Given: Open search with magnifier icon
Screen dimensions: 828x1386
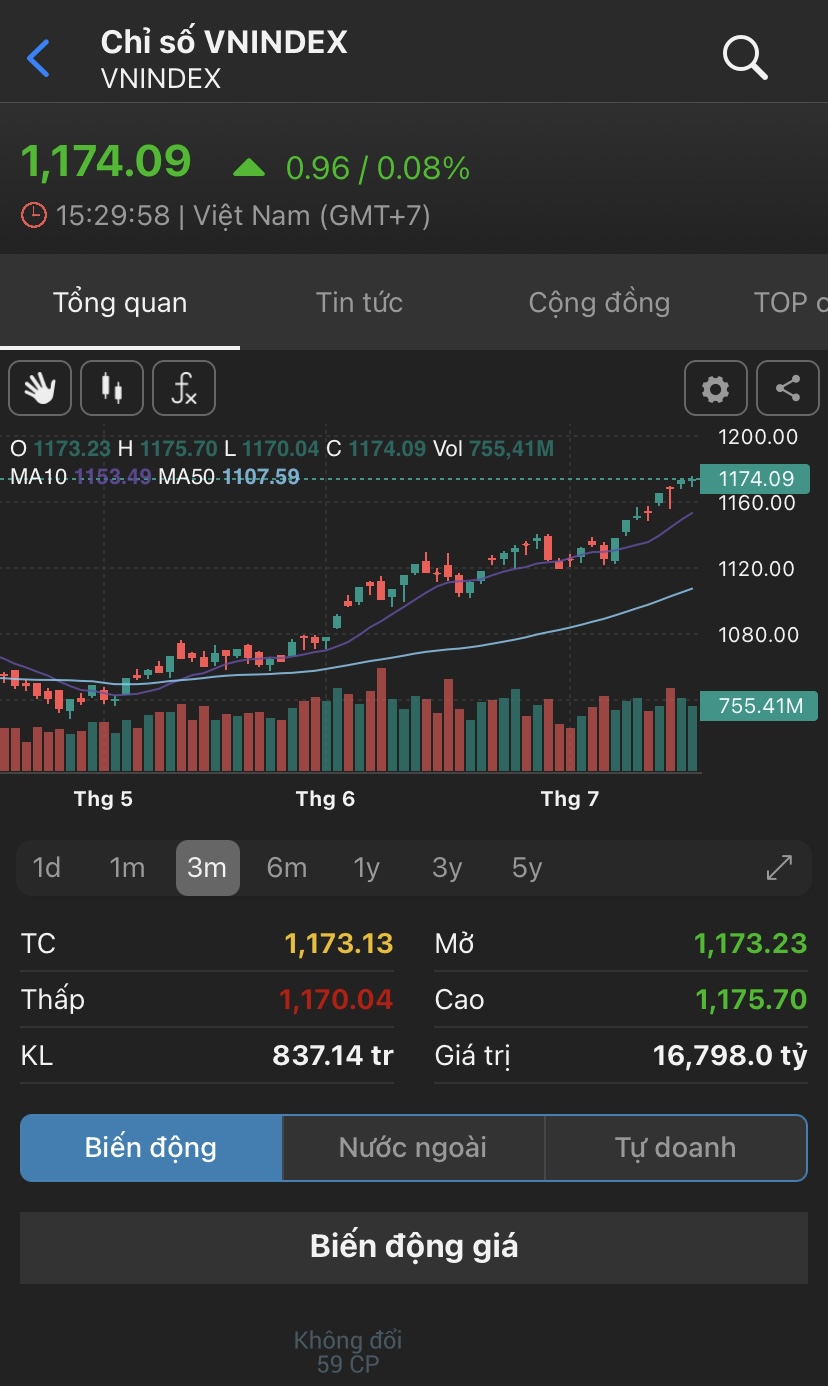Looking at the screenshot, I should click(744, 58).
